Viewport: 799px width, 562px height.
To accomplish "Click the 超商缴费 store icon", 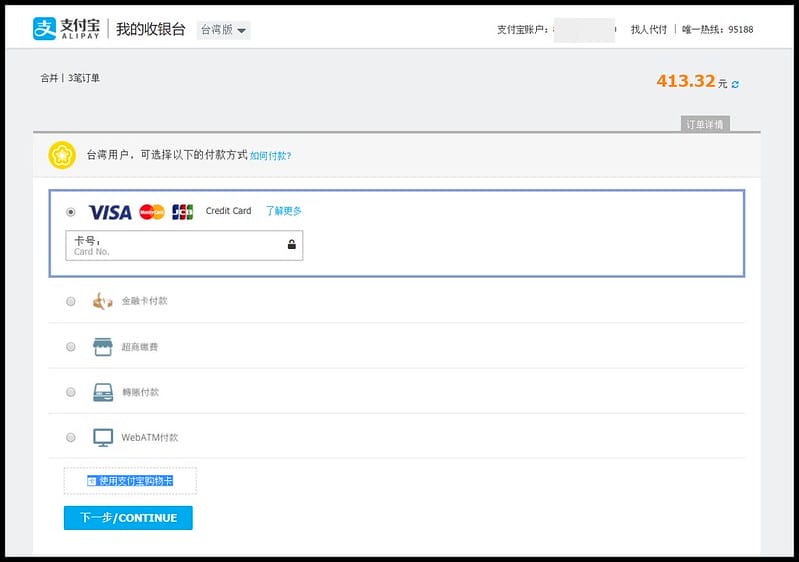I will (x=102, y=346).
